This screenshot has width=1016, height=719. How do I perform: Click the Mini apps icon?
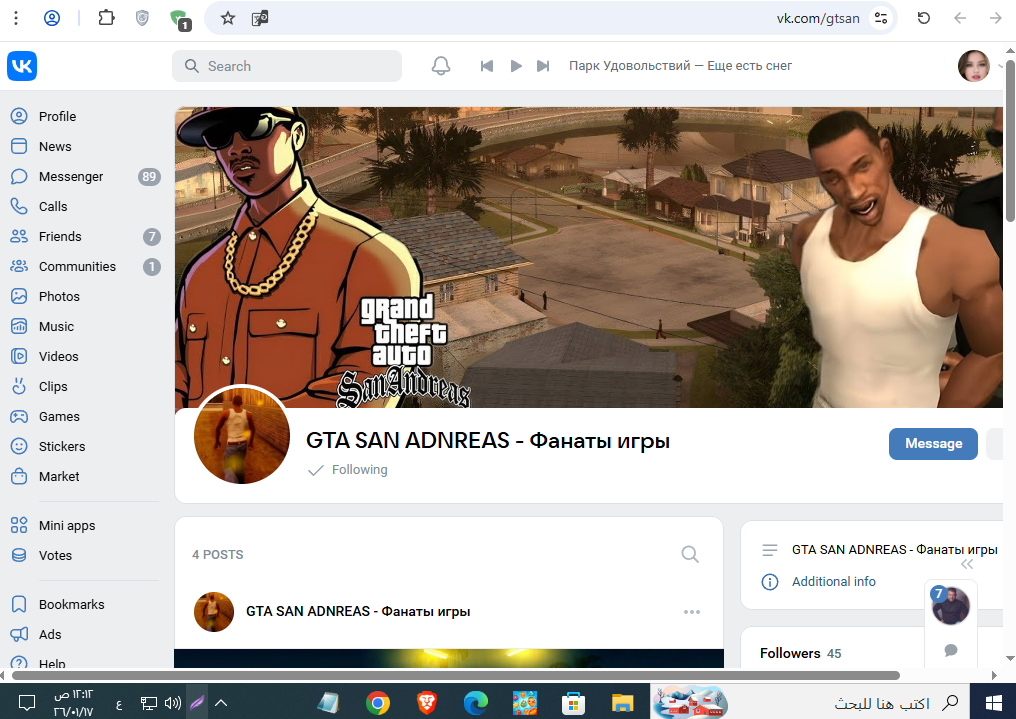click(x=19, y=525)
